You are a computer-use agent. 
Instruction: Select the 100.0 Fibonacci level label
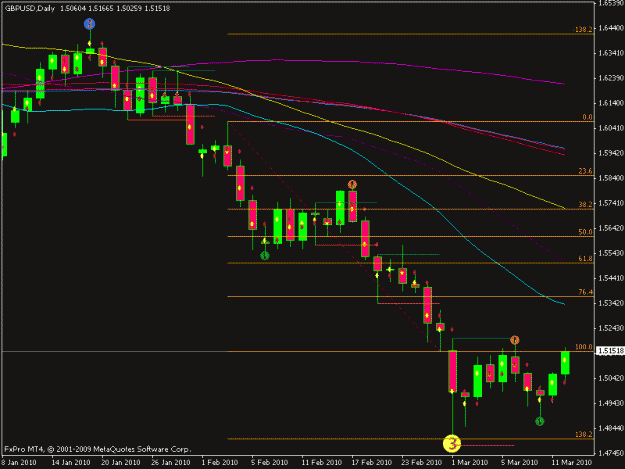[584, 347]
